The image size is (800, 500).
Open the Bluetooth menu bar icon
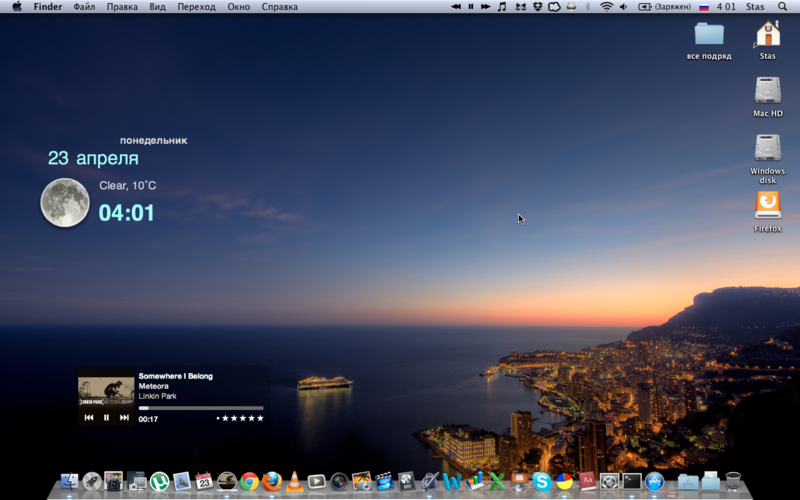588,7
